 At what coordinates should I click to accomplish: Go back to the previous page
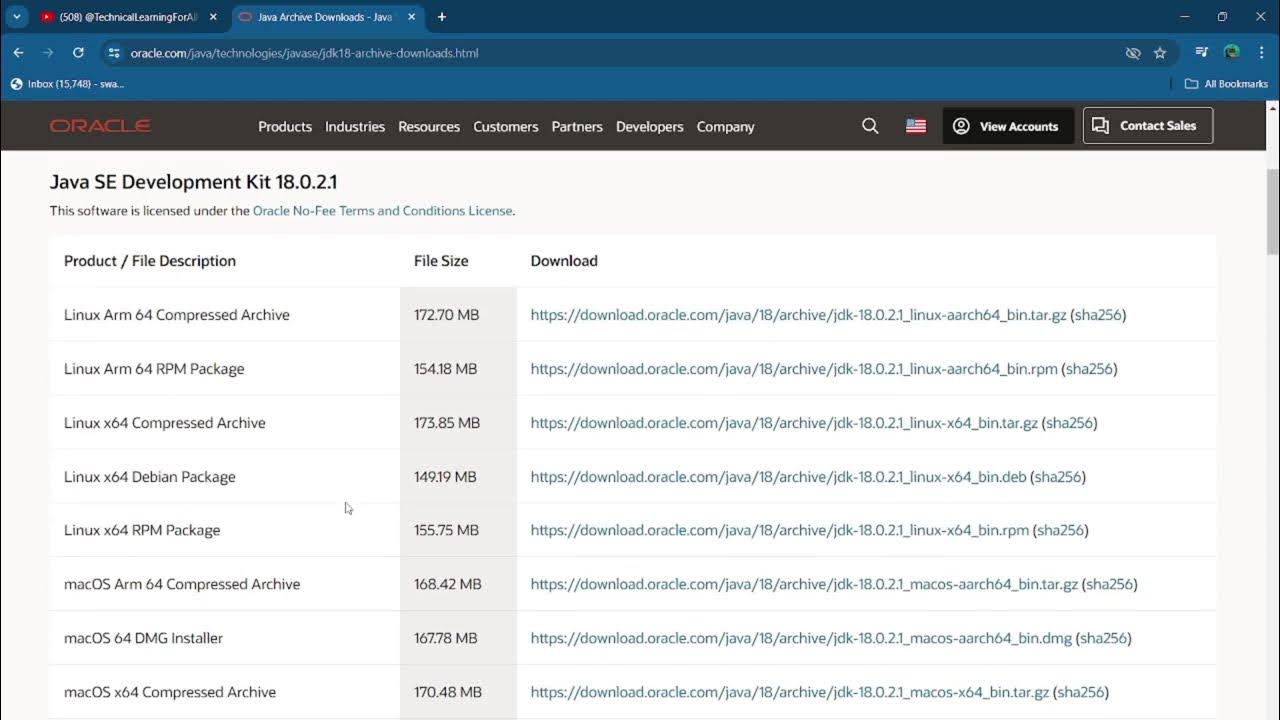pyautogui.click(x=18, y=53)
